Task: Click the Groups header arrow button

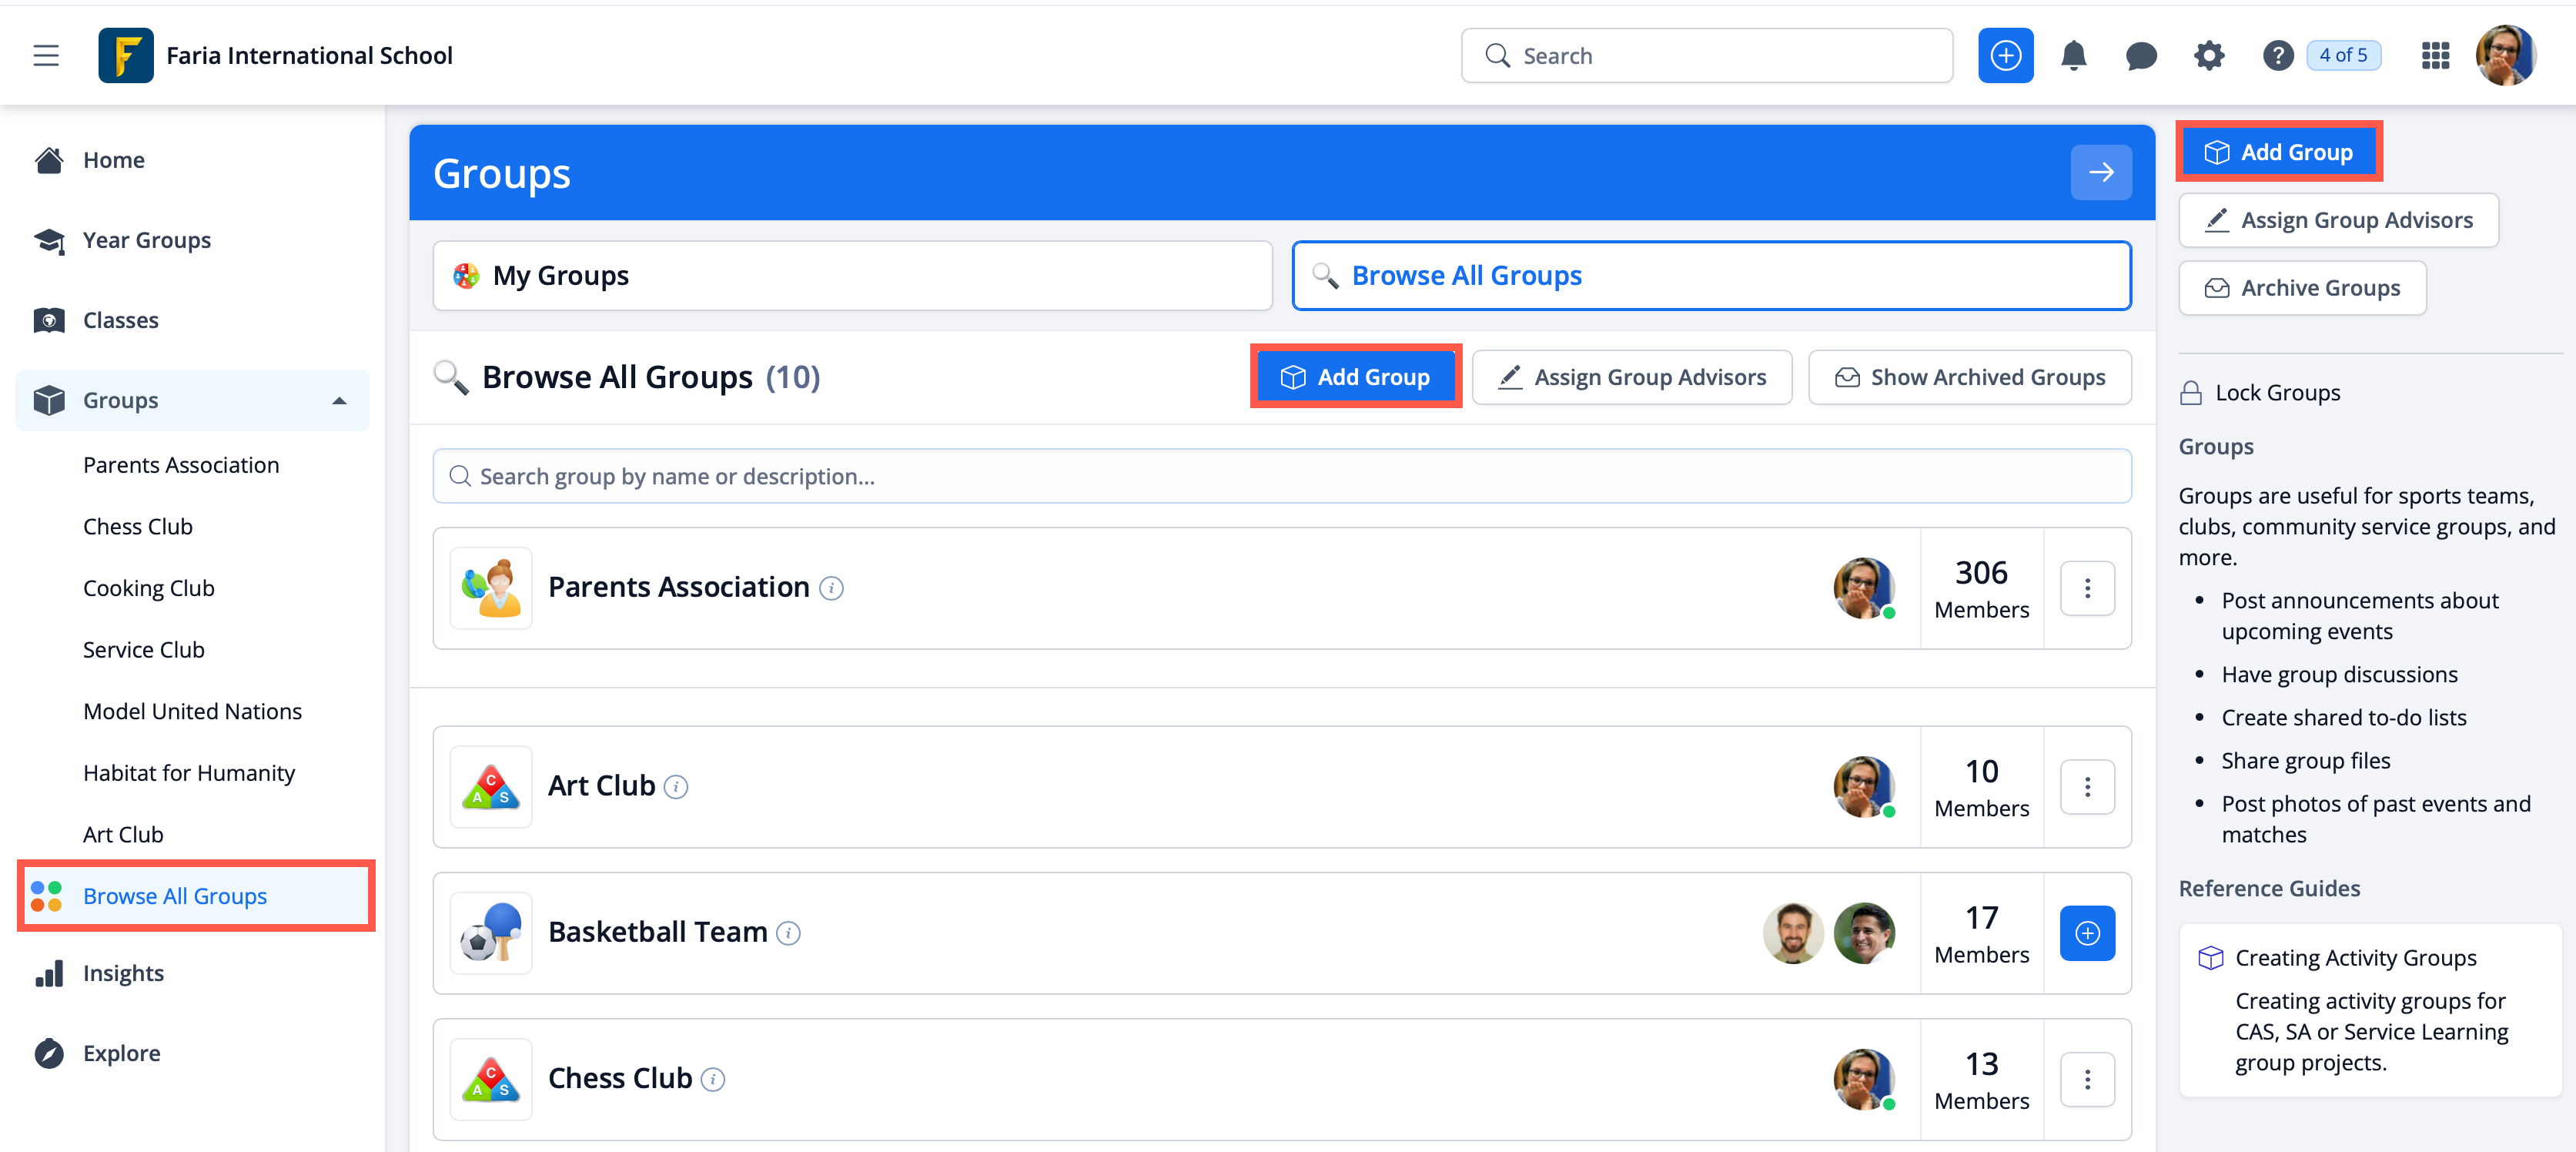Action: click(2100, 173)
